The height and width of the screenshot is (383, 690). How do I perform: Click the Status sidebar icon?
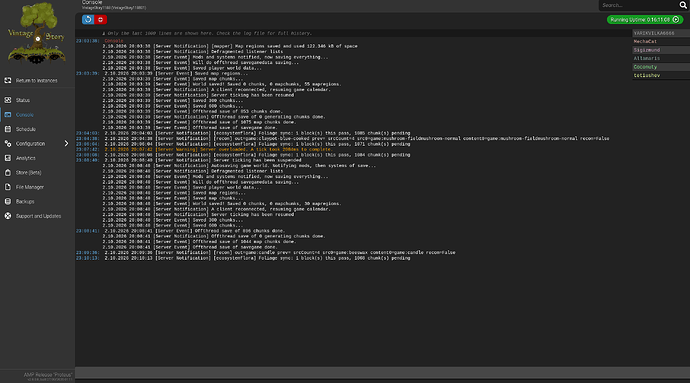tap(8, 100)
